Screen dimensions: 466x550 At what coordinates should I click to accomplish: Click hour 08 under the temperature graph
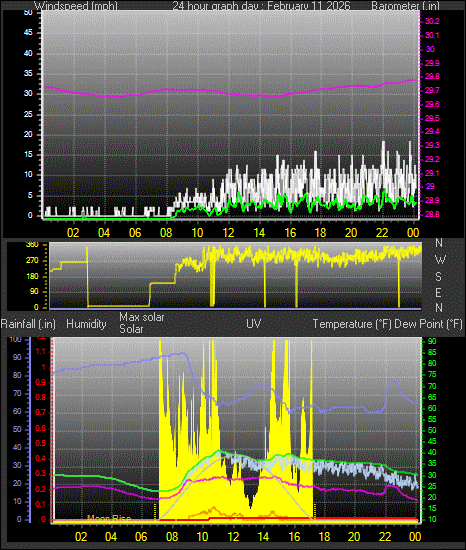coord(172,537)
